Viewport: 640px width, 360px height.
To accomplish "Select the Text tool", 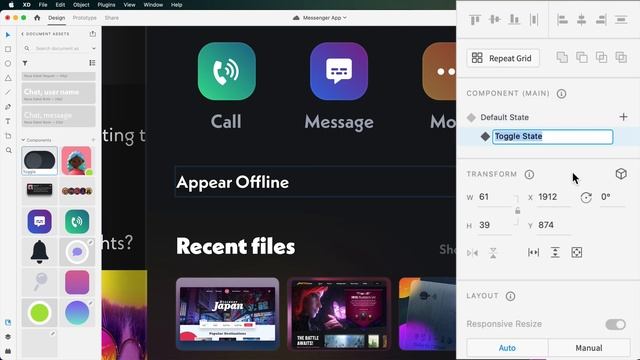I will pyautogui.click(x=8, y=121).
